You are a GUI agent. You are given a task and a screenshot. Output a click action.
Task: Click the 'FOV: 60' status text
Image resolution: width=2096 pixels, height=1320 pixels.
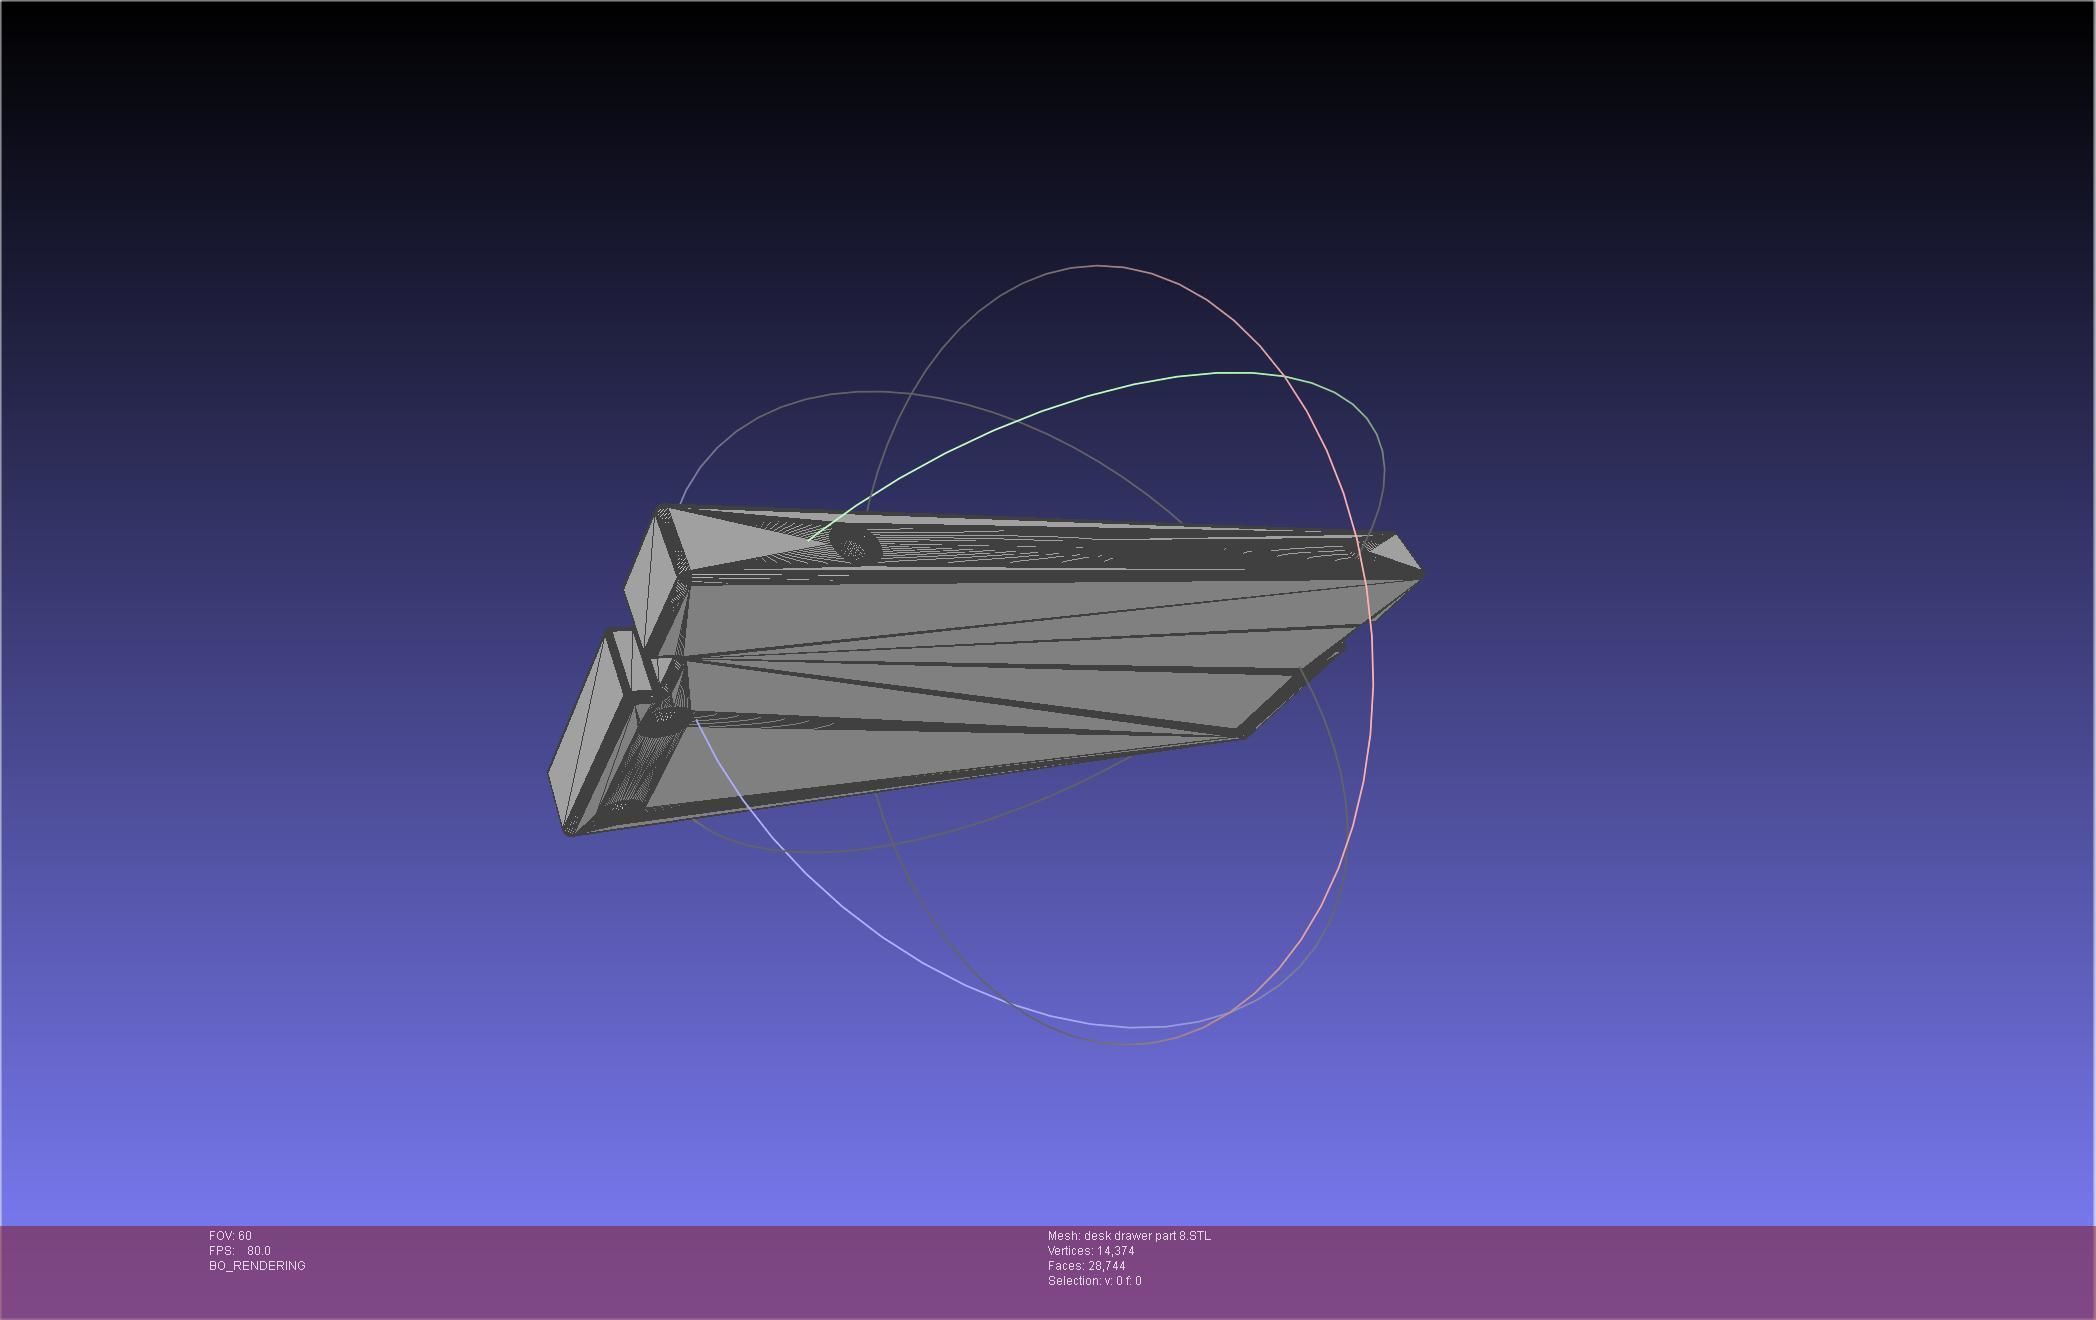point(230,1236)
